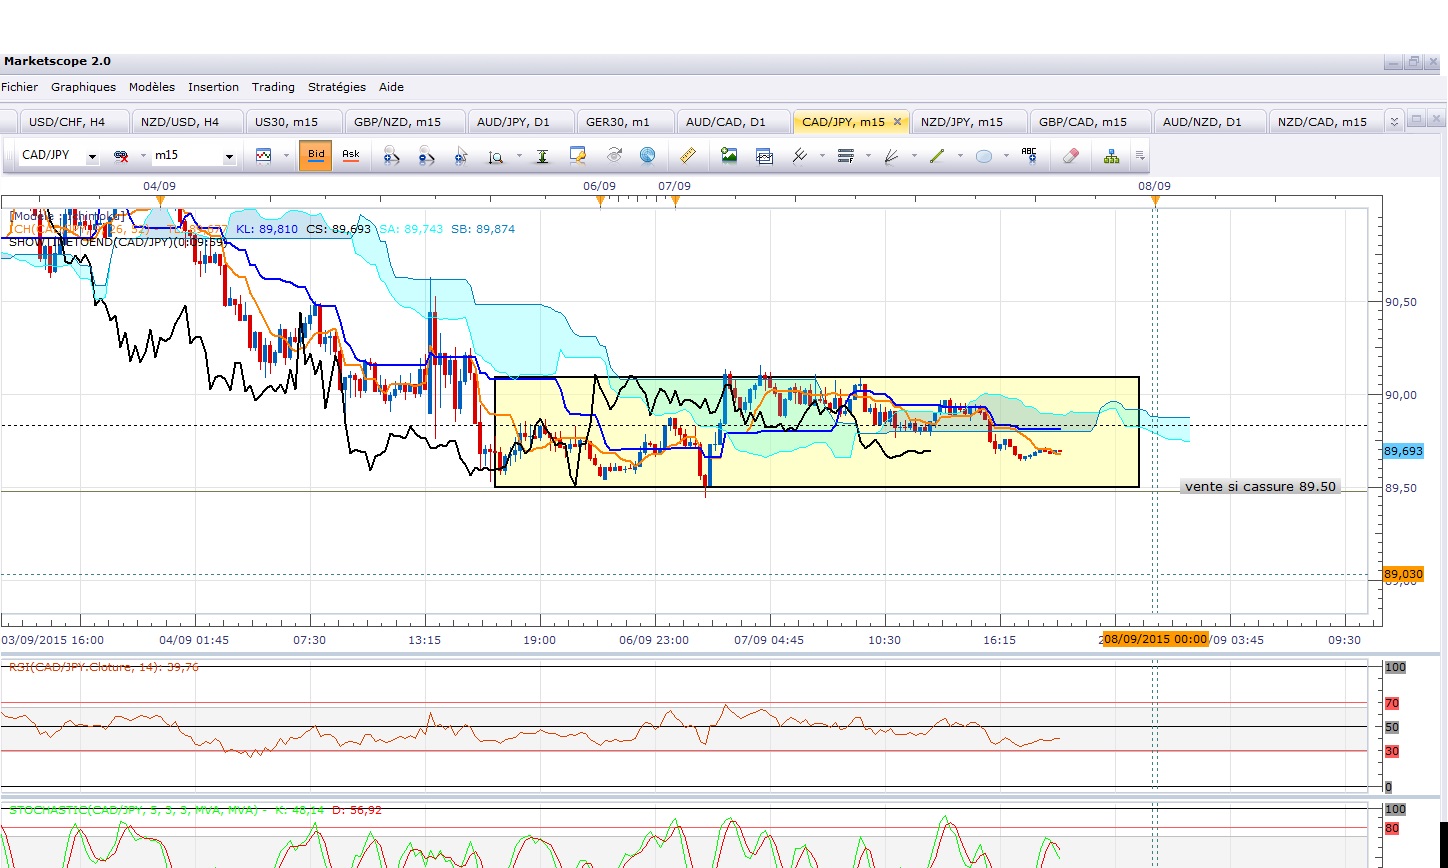Expand the chart type dropdown arrow
This screenshot has height=868, width=1448.
coord(286,156)
